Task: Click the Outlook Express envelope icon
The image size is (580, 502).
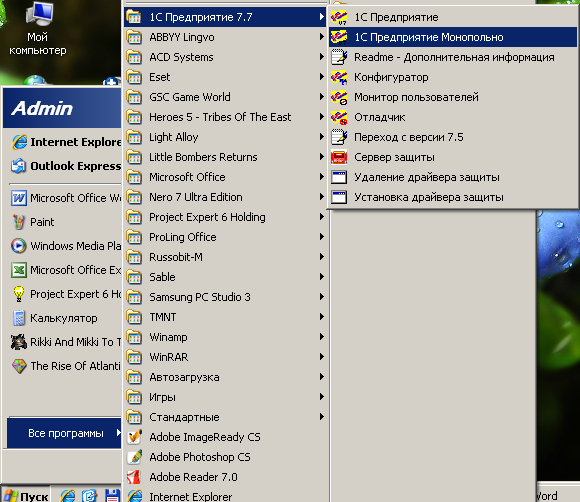Action: [x=18, y=166]
